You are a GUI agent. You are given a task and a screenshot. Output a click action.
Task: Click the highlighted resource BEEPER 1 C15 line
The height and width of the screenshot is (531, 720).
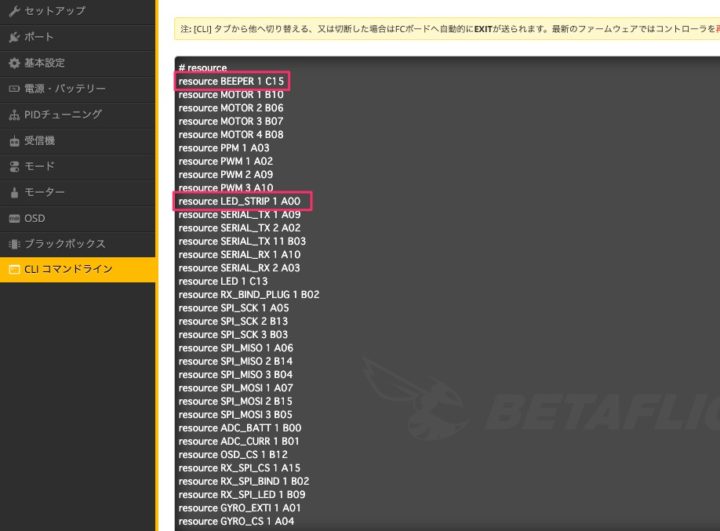(x=234, y=81)
